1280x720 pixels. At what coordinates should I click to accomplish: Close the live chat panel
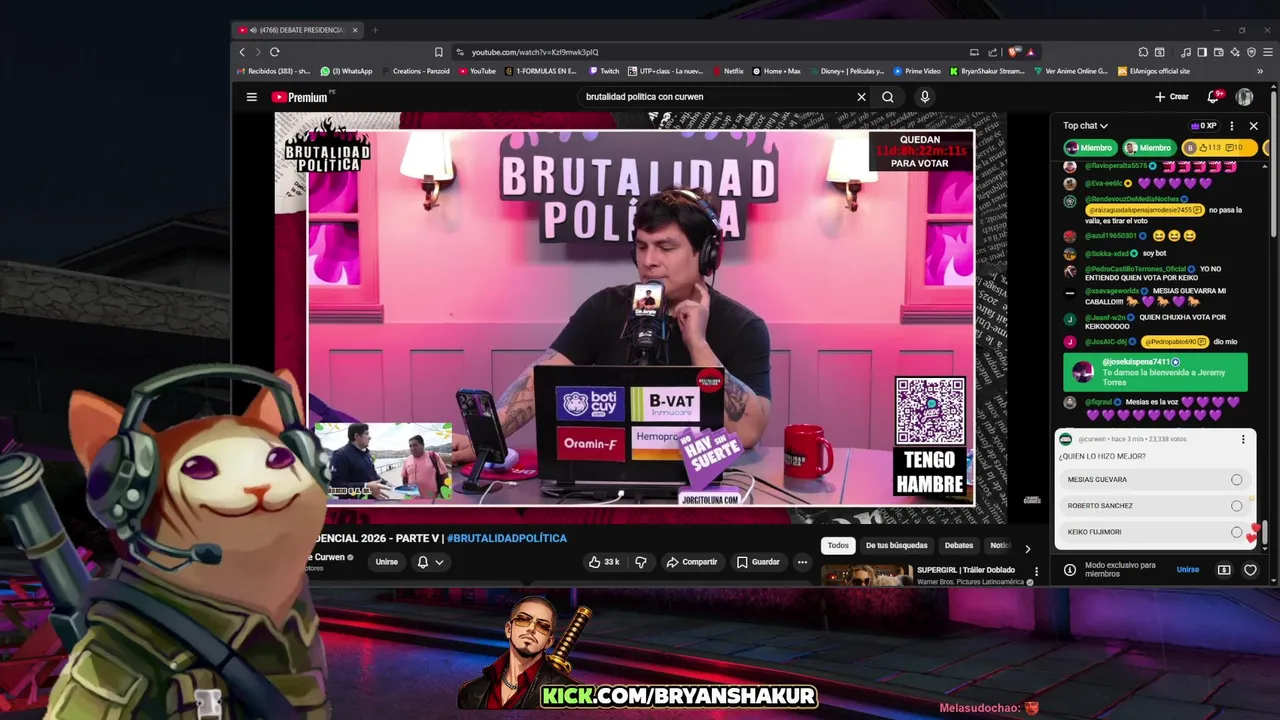pos(1253,126)
